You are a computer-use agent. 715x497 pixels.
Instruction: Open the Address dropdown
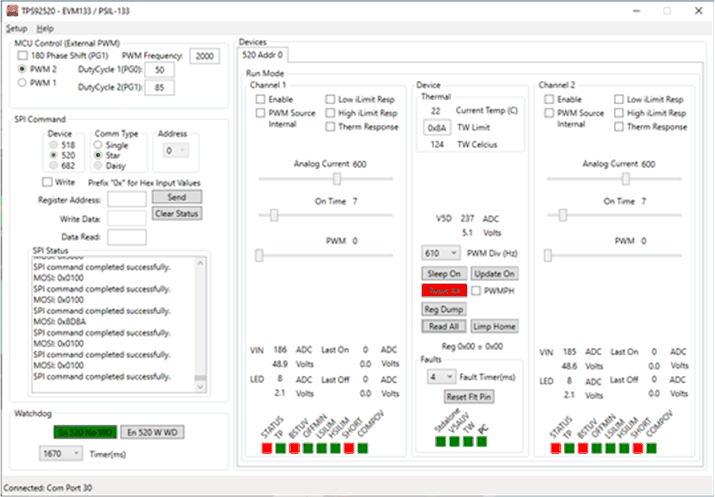pyautogui.click(x=176, y=150)
